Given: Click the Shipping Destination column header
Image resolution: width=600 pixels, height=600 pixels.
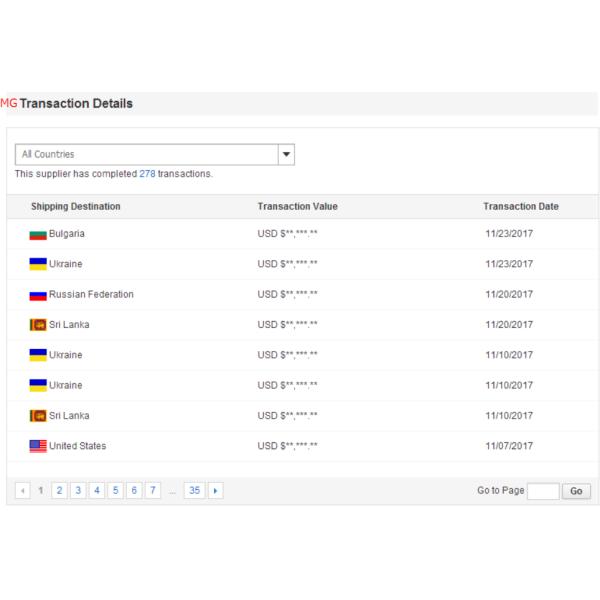Looking at the screenshot, I should point(76,207).
